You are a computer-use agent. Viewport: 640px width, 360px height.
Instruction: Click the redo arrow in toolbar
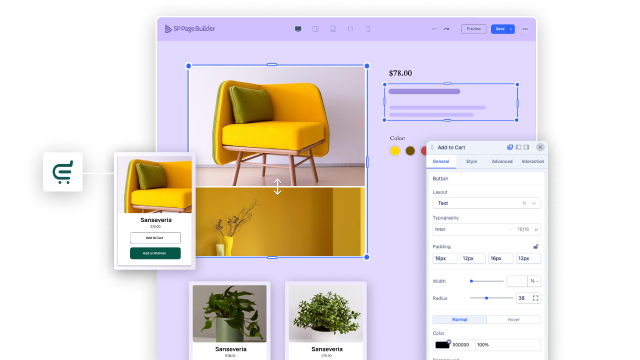[447, 29]
